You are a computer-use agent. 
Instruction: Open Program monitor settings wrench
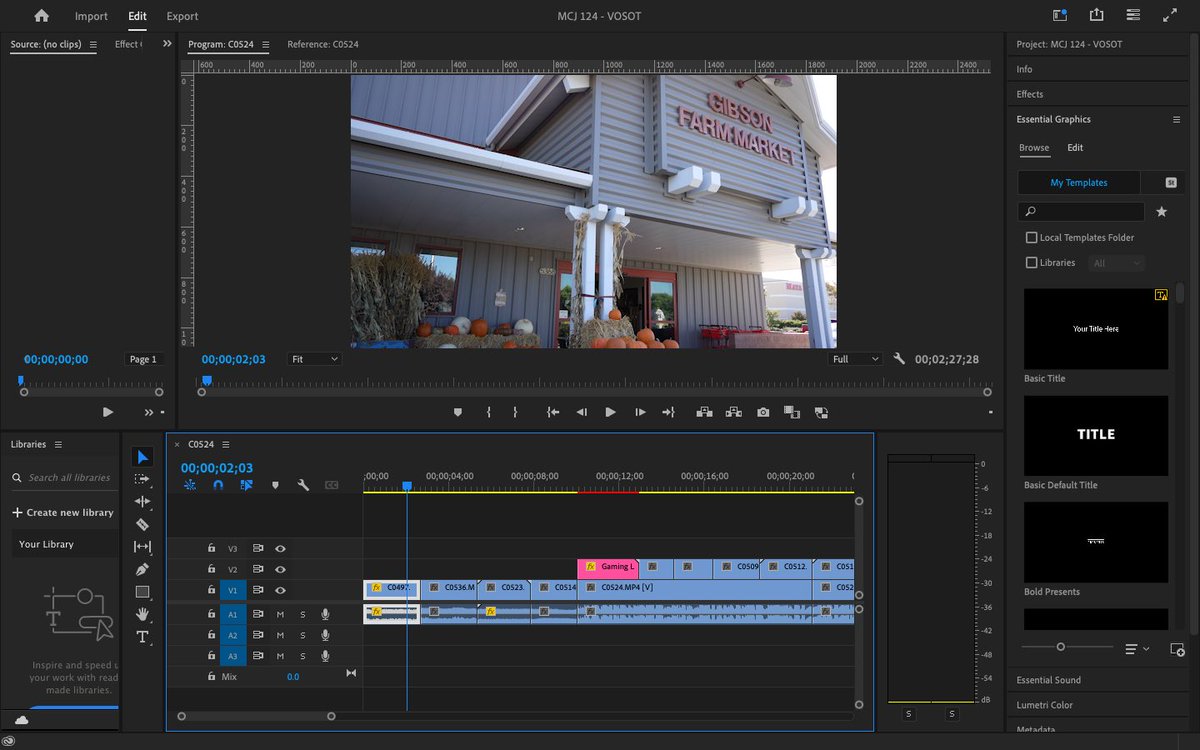click(899, 359)
